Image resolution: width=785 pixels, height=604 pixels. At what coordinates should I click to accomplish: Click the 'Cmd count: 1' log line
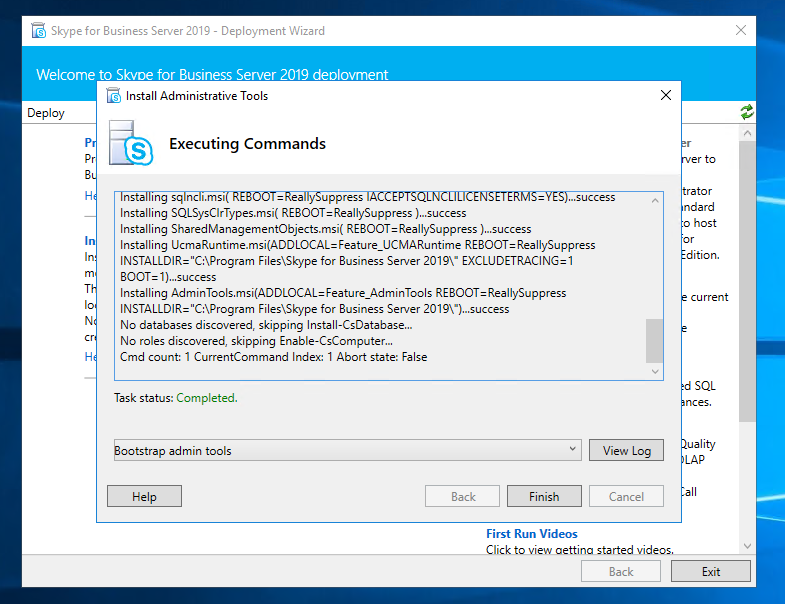pos(274,357)
